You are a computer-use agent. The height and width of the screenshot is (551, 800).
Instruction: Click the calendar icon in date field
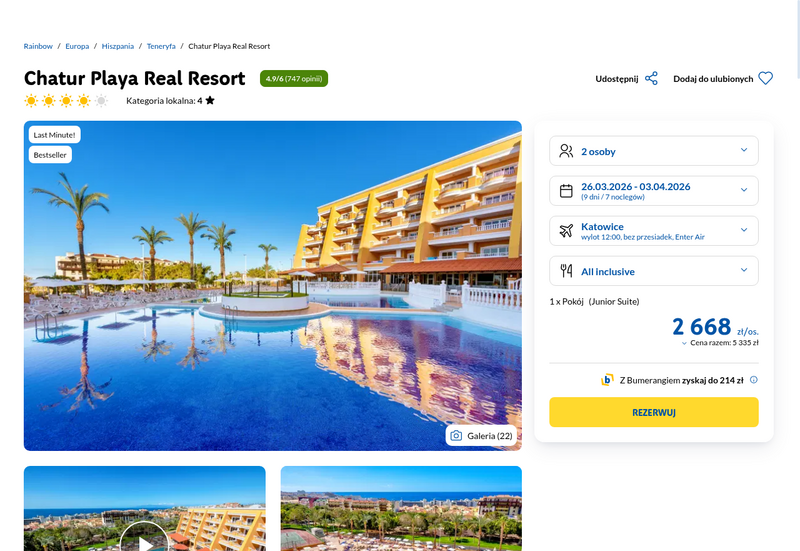tap(566, 191)
